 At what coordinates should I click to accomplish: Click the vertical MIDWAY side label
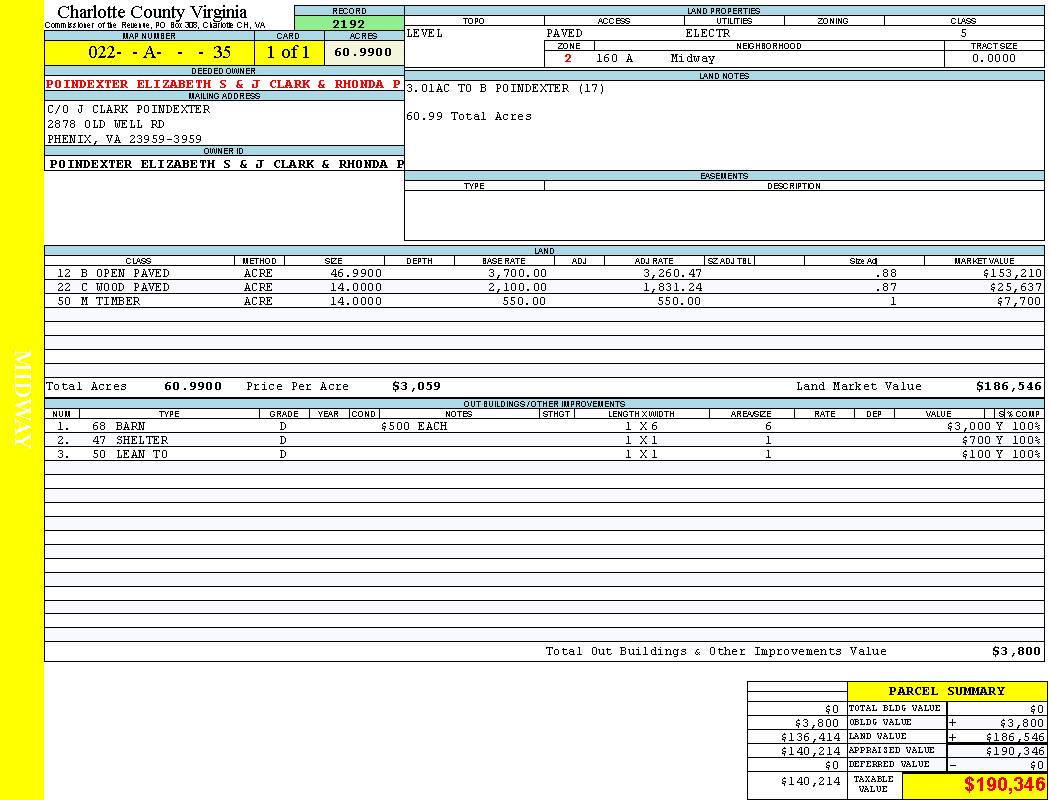point(22,400)
